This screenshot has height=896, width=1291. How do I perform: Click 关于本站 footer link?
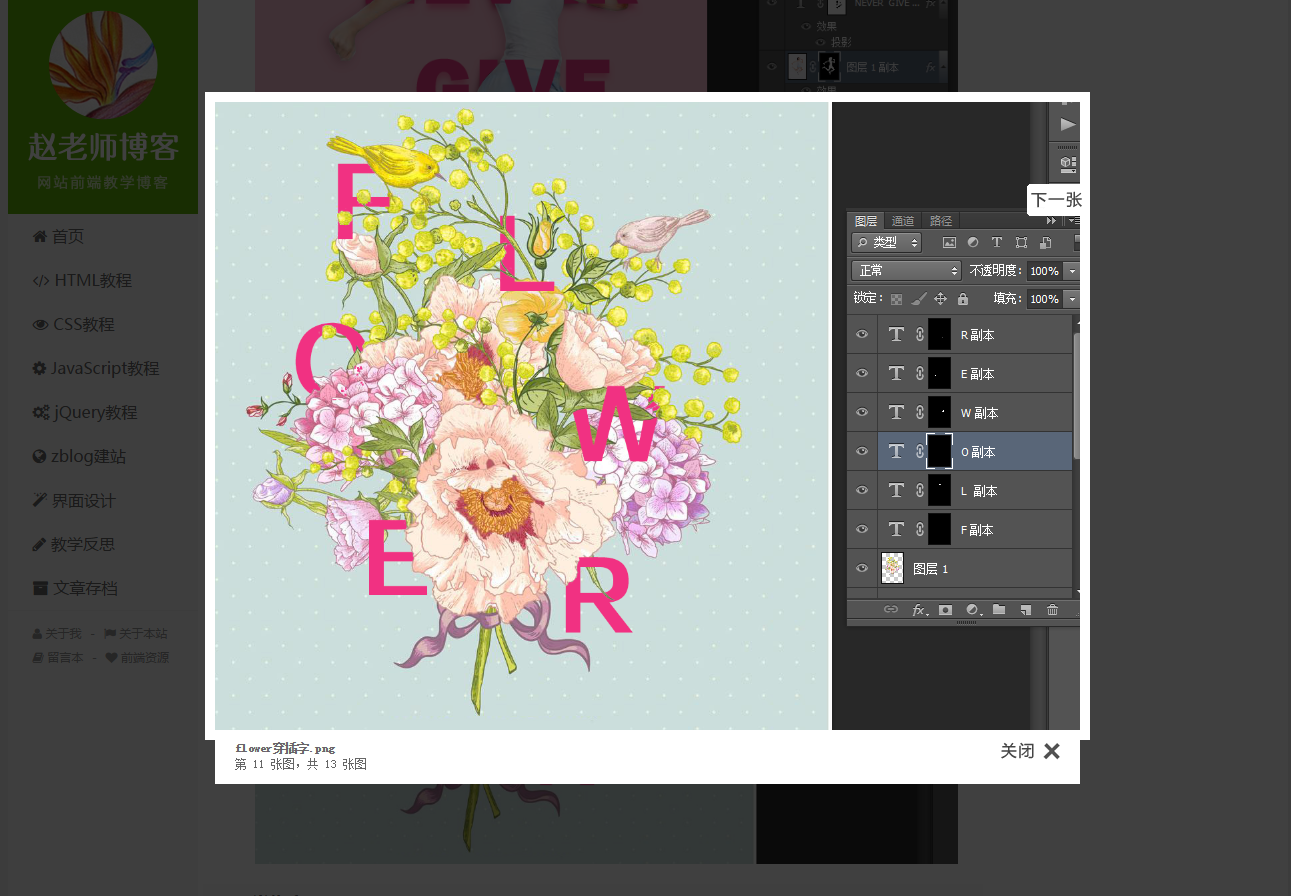point(135,634)
